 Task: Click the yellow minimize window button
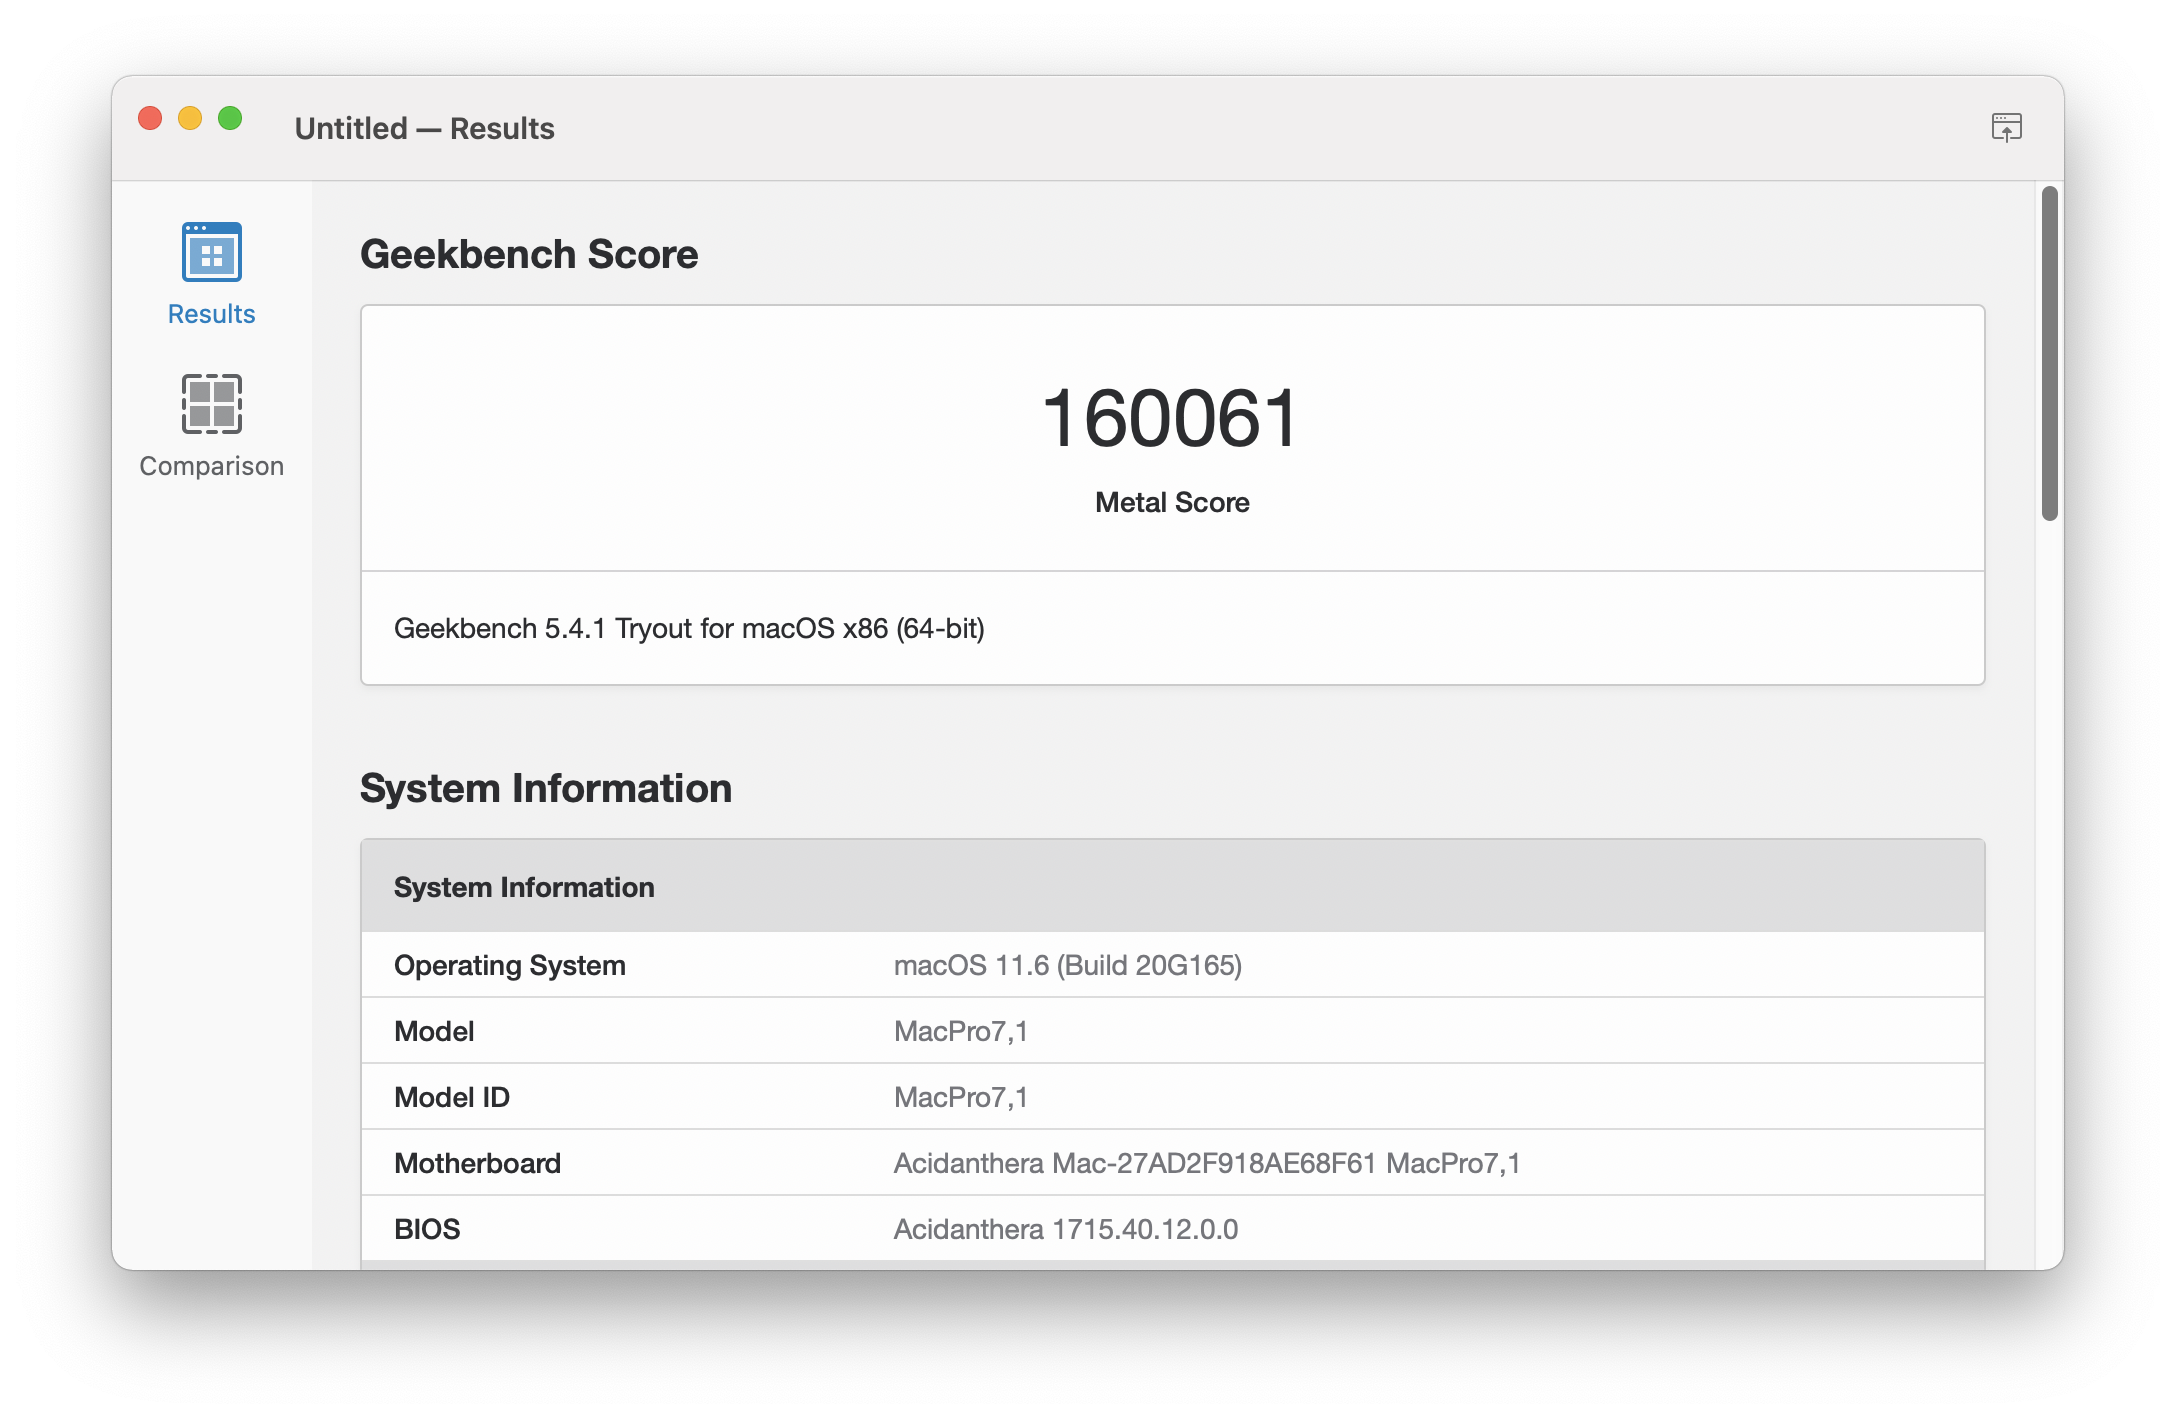pyautogui.click(x=190, y=119)
